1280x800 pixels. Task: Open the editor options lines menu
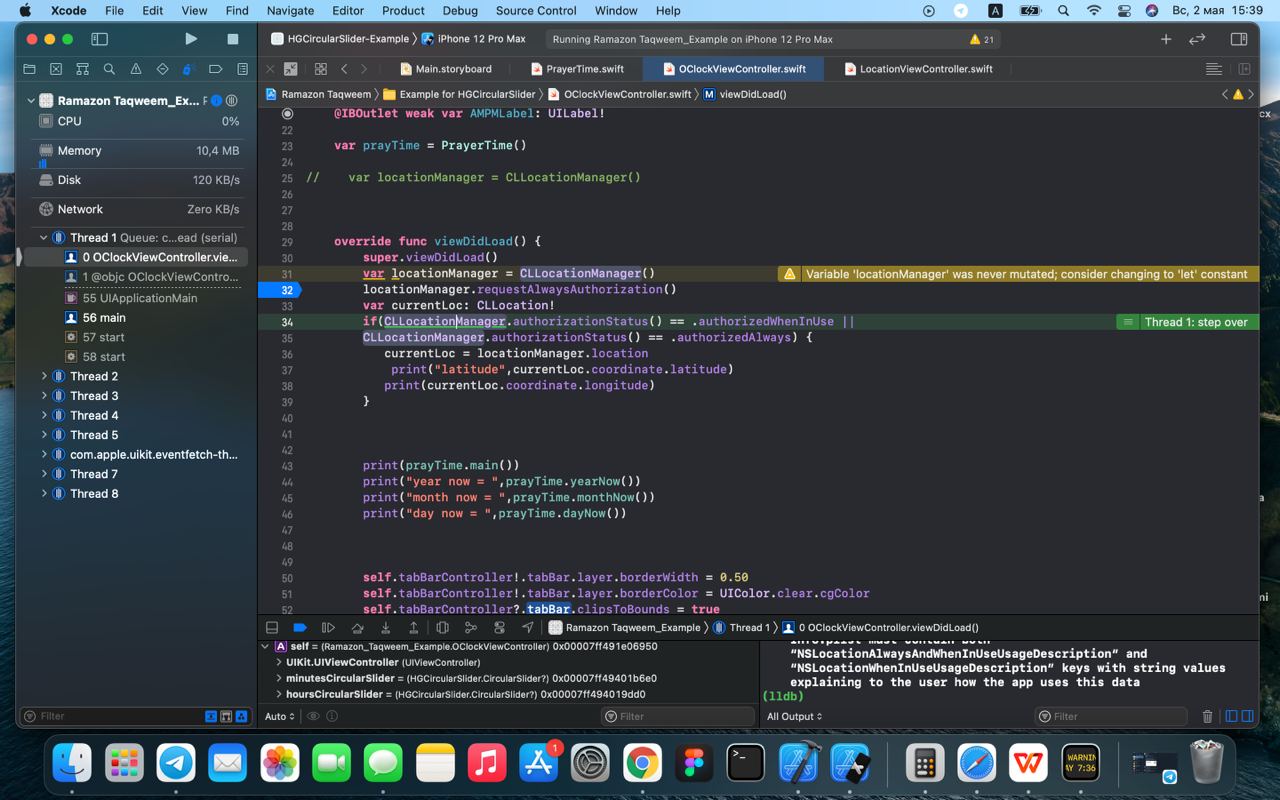(1214, 69)
